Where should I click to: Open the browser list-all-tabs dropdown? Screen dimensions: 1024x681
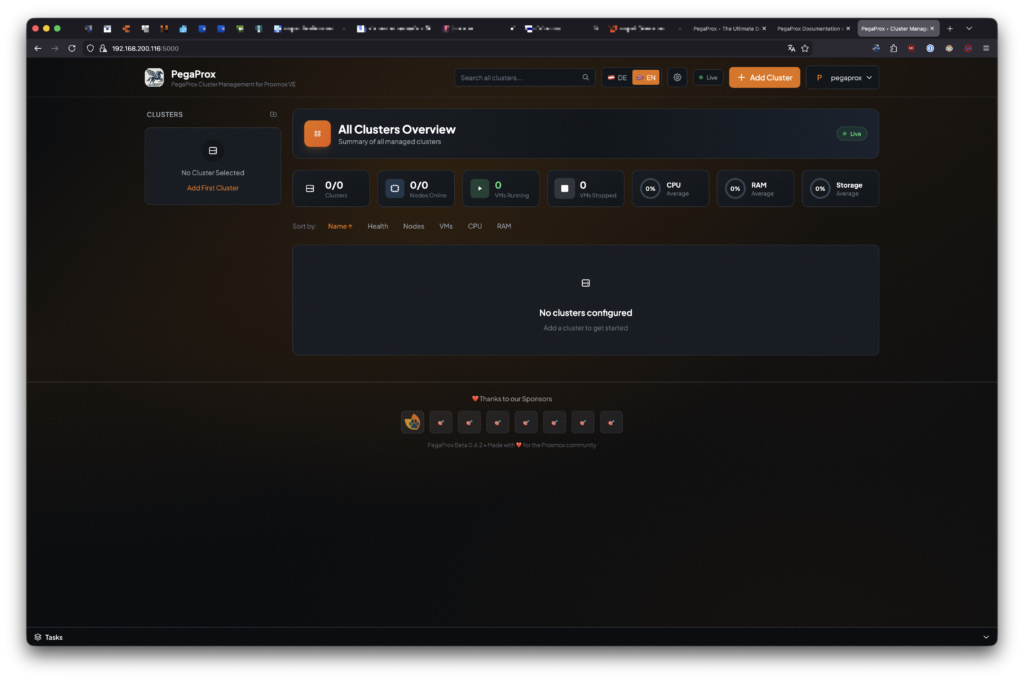(x=968, y=28)
